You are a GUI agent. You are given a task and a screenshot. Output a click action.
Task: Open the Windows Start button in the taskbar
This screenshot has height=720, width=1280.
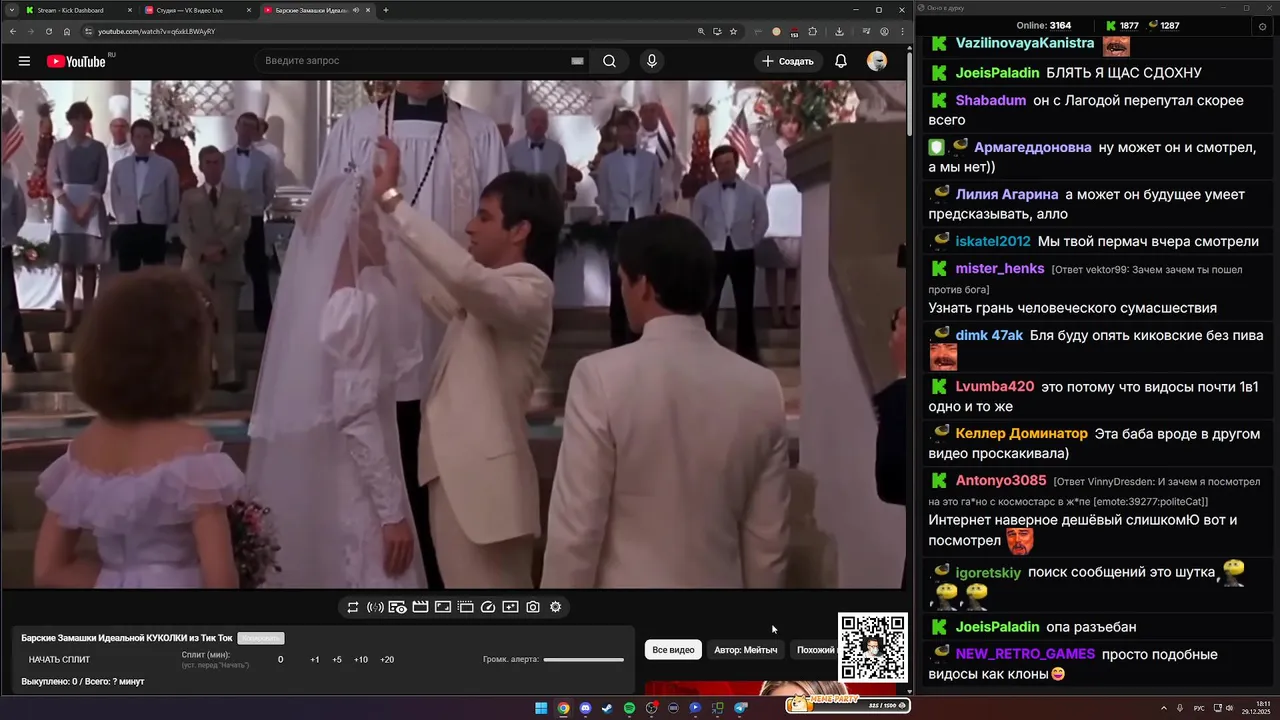(541, 708)
